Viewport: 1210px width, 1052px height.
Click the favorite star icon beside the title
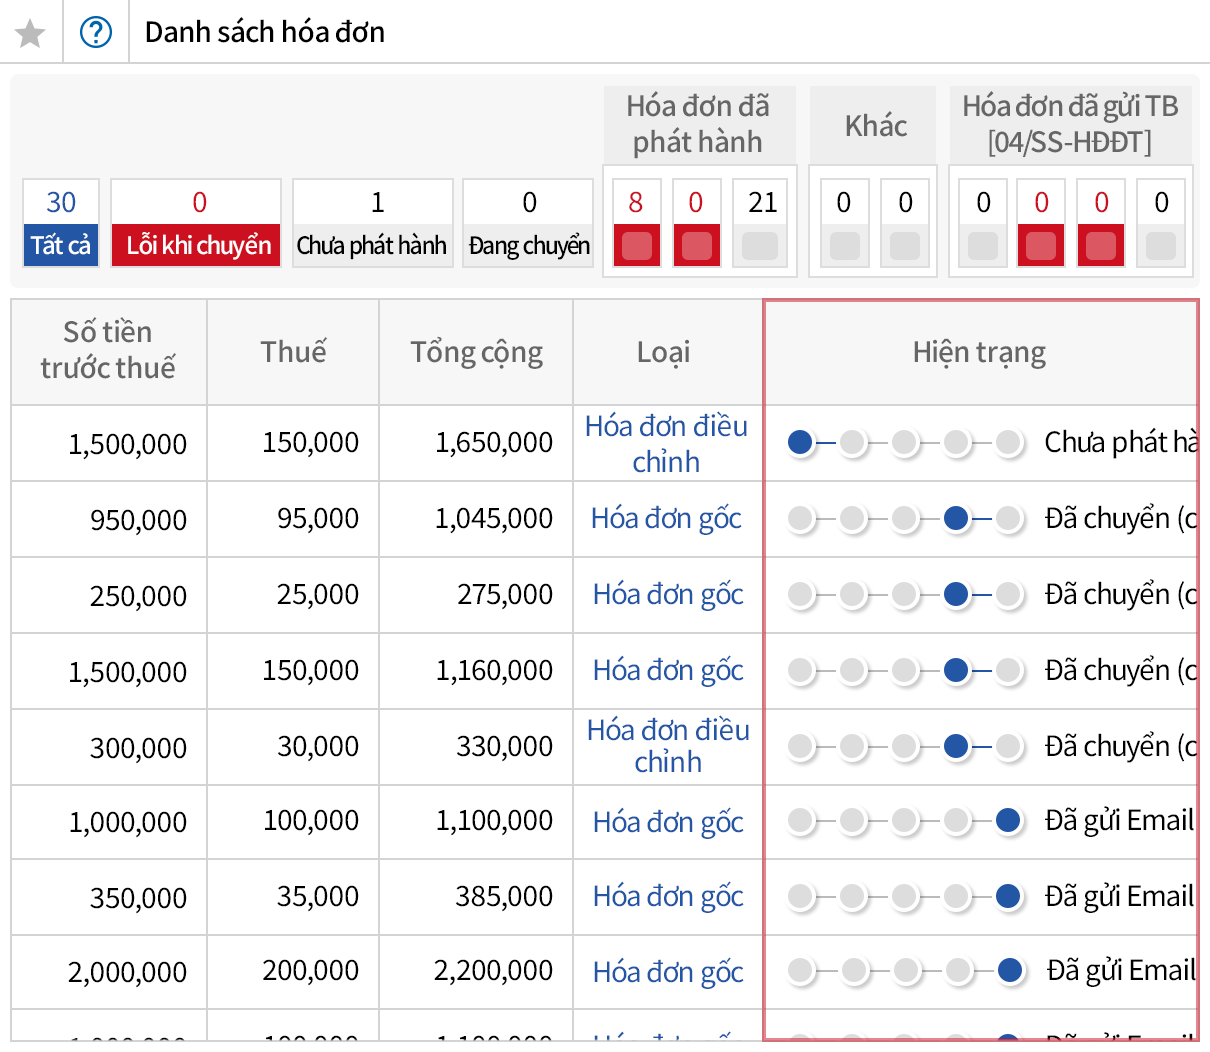30,31
